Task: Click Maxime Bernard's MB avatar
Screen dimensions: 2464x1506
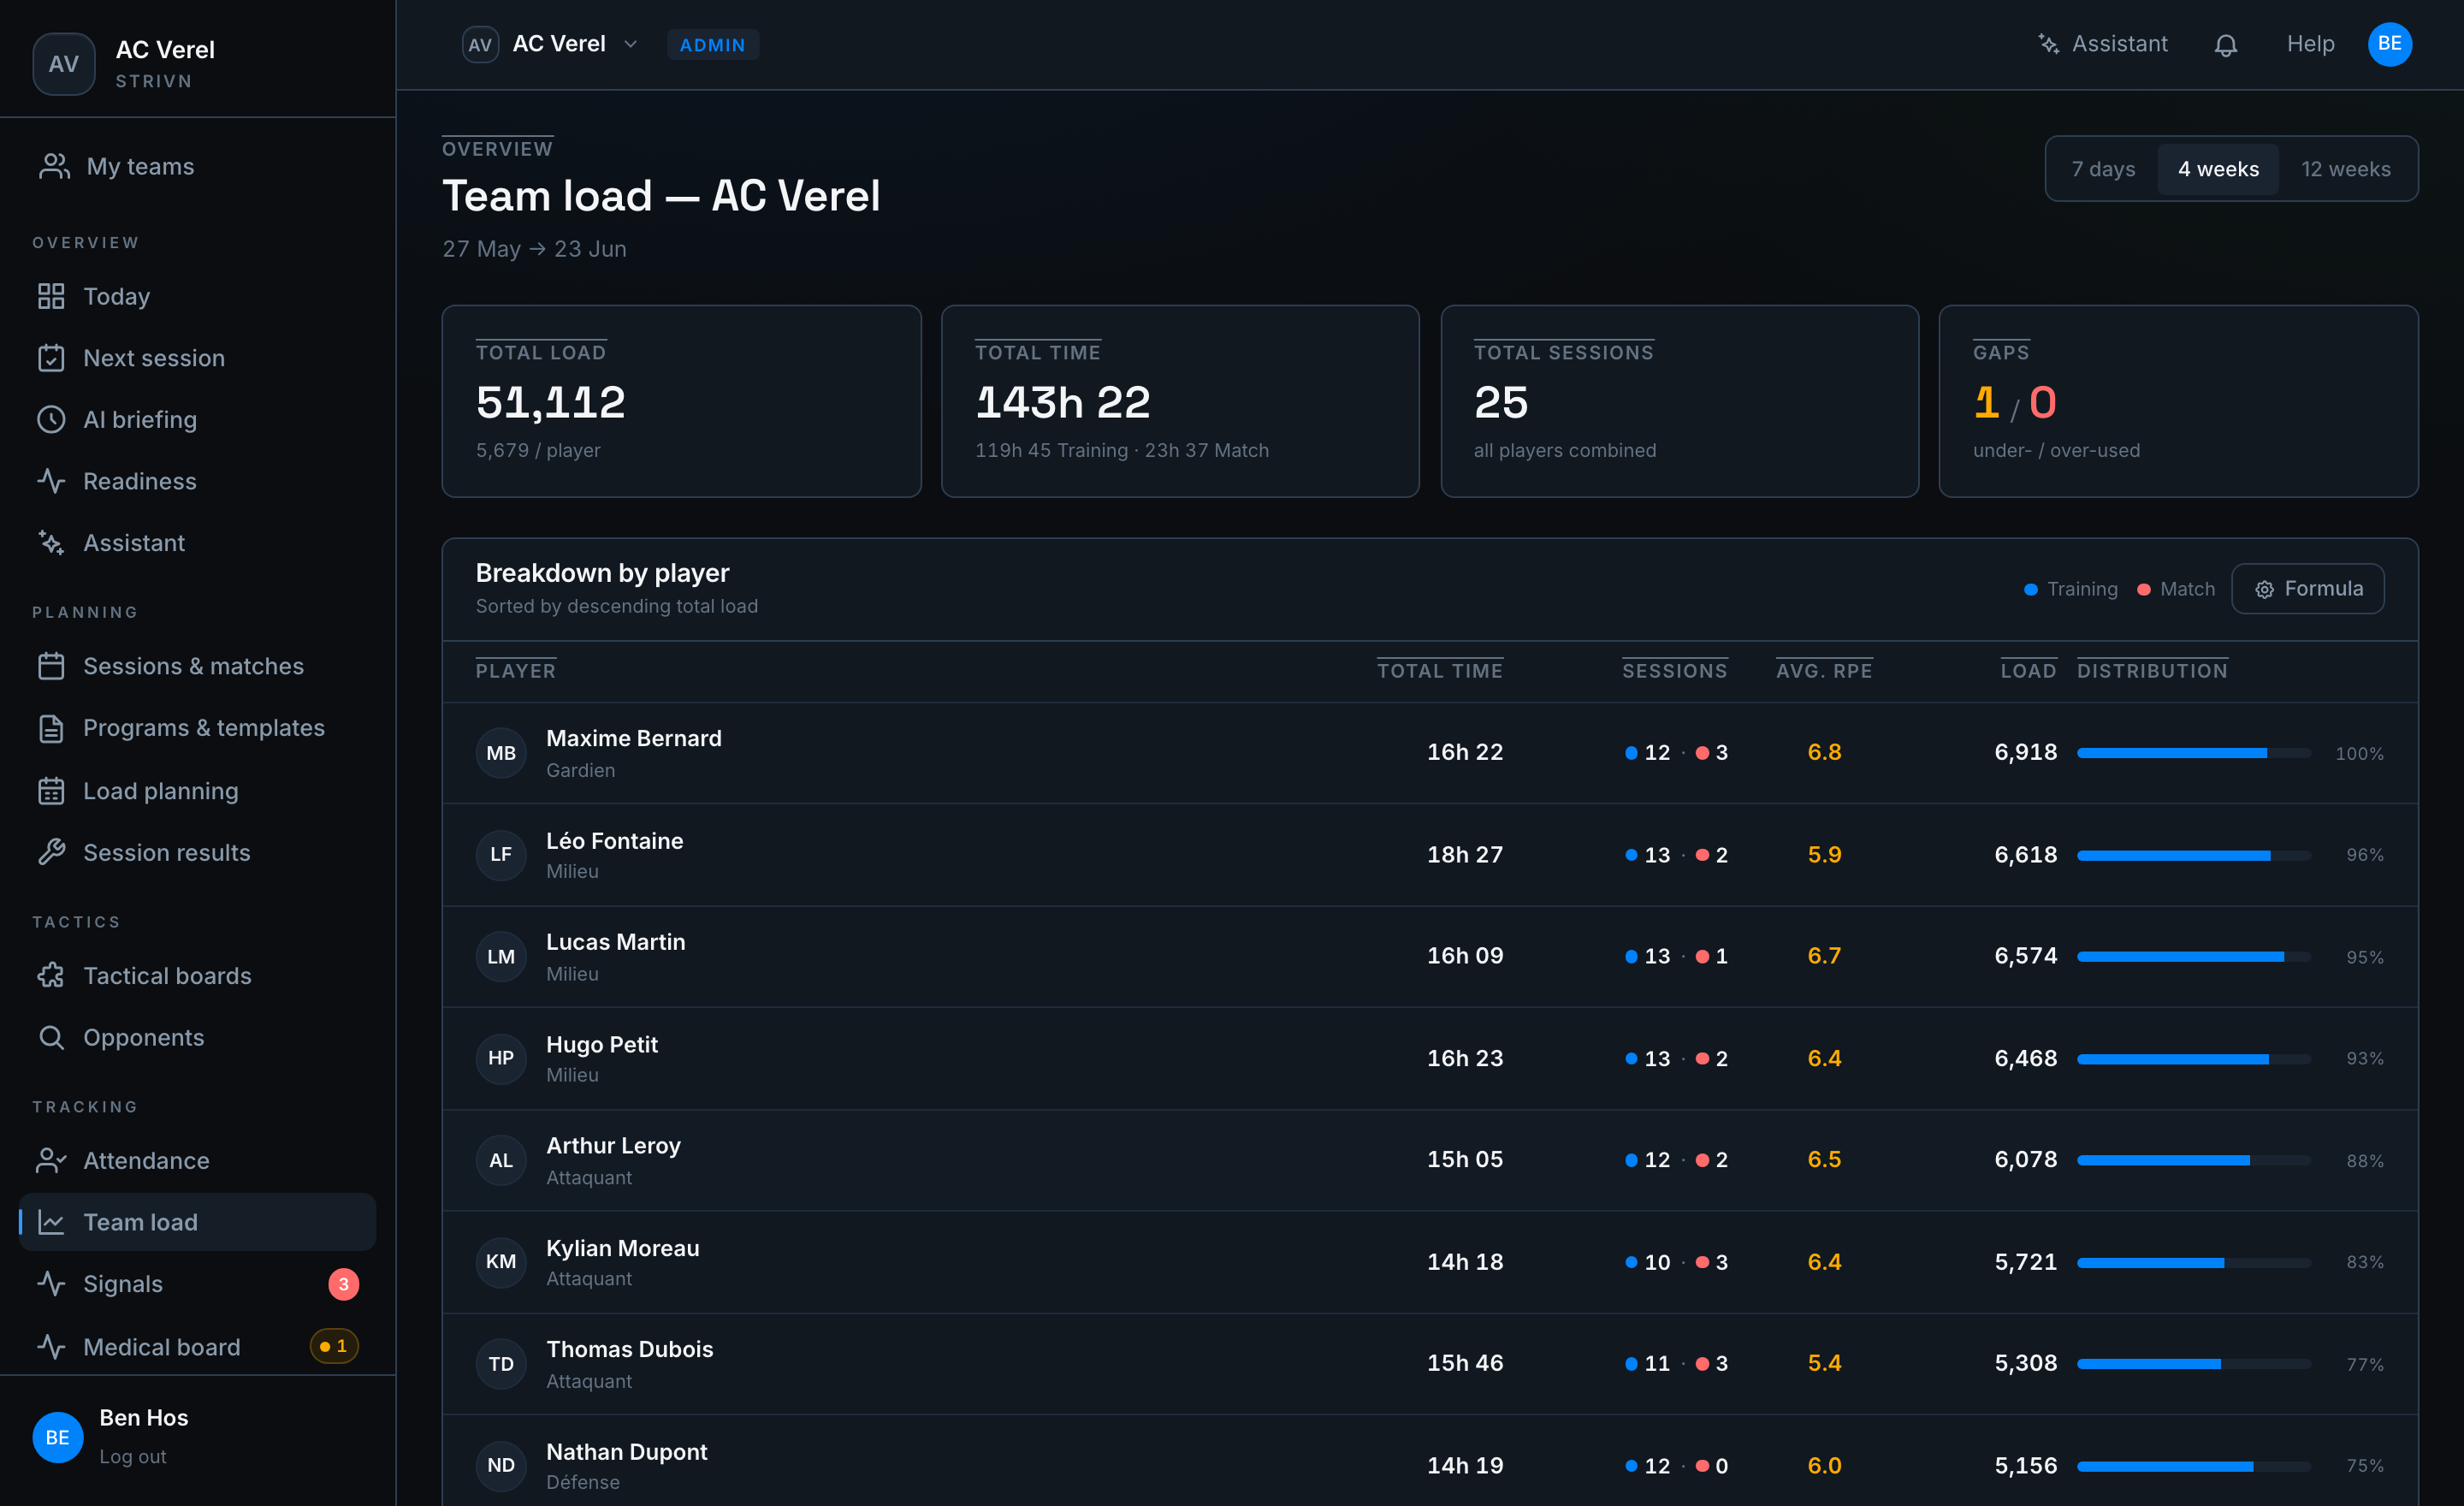Action: [x=501, y=753]
